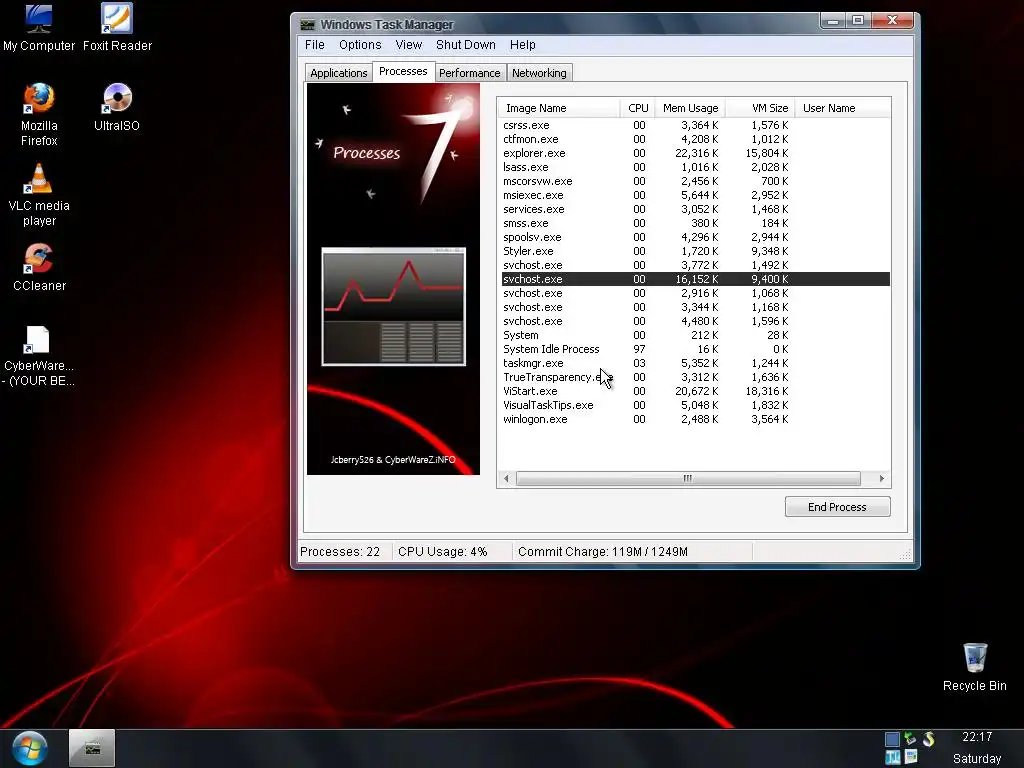The height and width of the screenshot is (768, 1024).
Task: Select the explorer.exe process
Action: [696, 153]
